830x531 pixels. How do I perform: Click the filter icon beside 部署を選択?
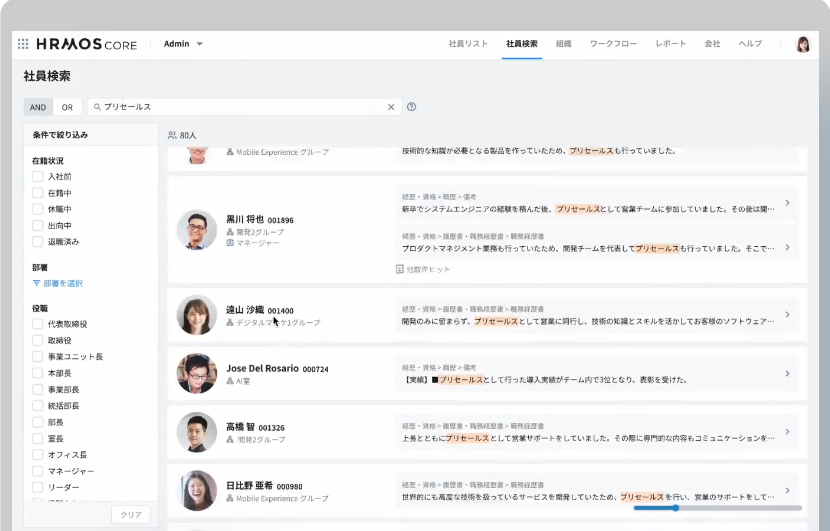pyautogui.click(x=36, y=283)
